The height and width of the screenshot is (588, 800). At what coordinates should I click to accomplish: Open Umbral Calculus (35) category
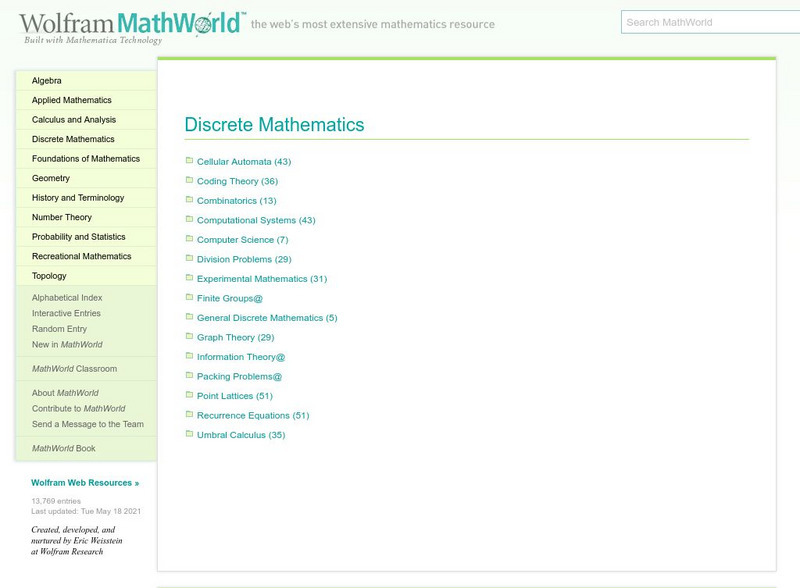click(x=241, y=435)
